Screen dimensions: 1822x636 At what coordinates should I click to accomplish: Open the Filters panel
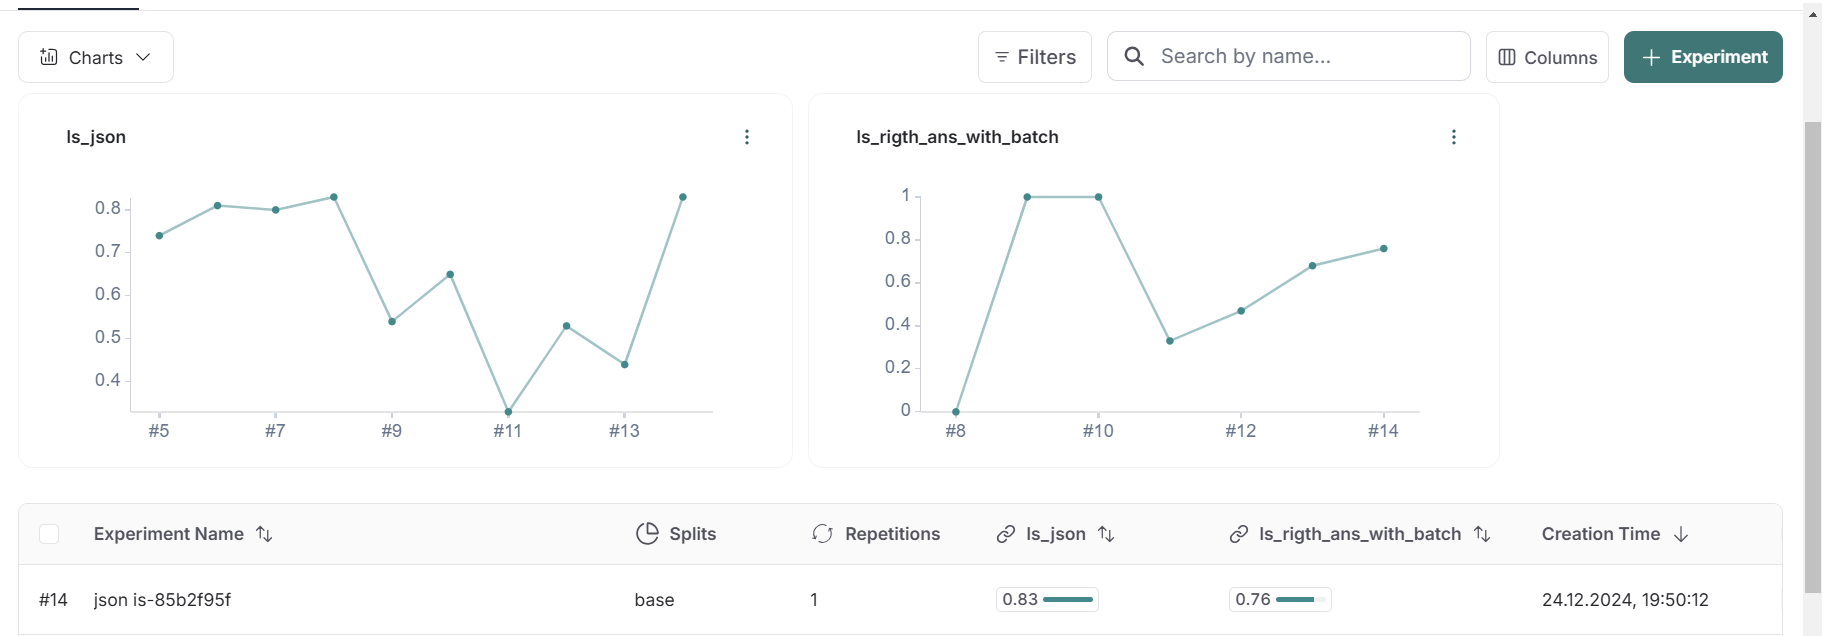(1035, 57)
